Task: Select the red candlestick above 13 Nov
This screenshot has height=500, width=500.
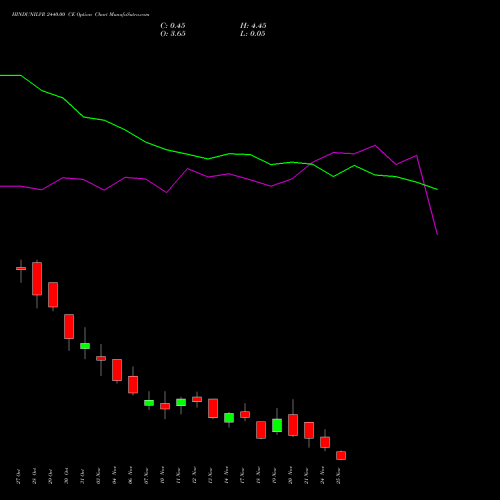Action: (213, 408)
